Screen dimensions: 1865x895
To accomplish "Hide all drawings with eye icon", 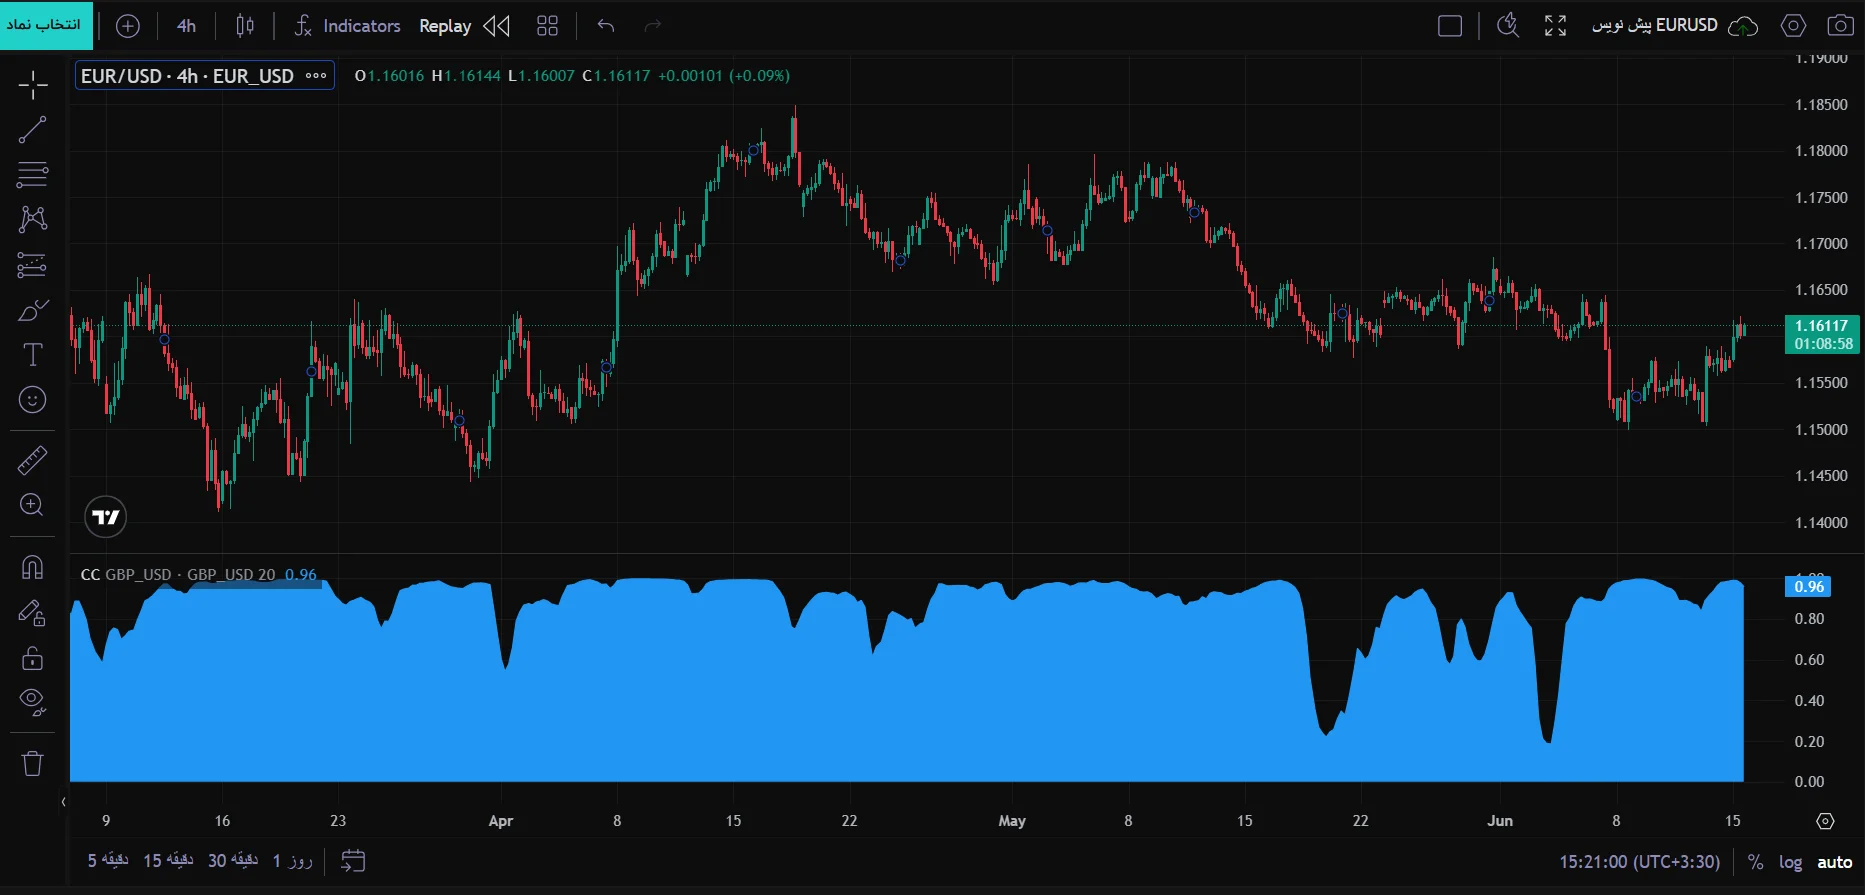I will (x=33, y=702).
